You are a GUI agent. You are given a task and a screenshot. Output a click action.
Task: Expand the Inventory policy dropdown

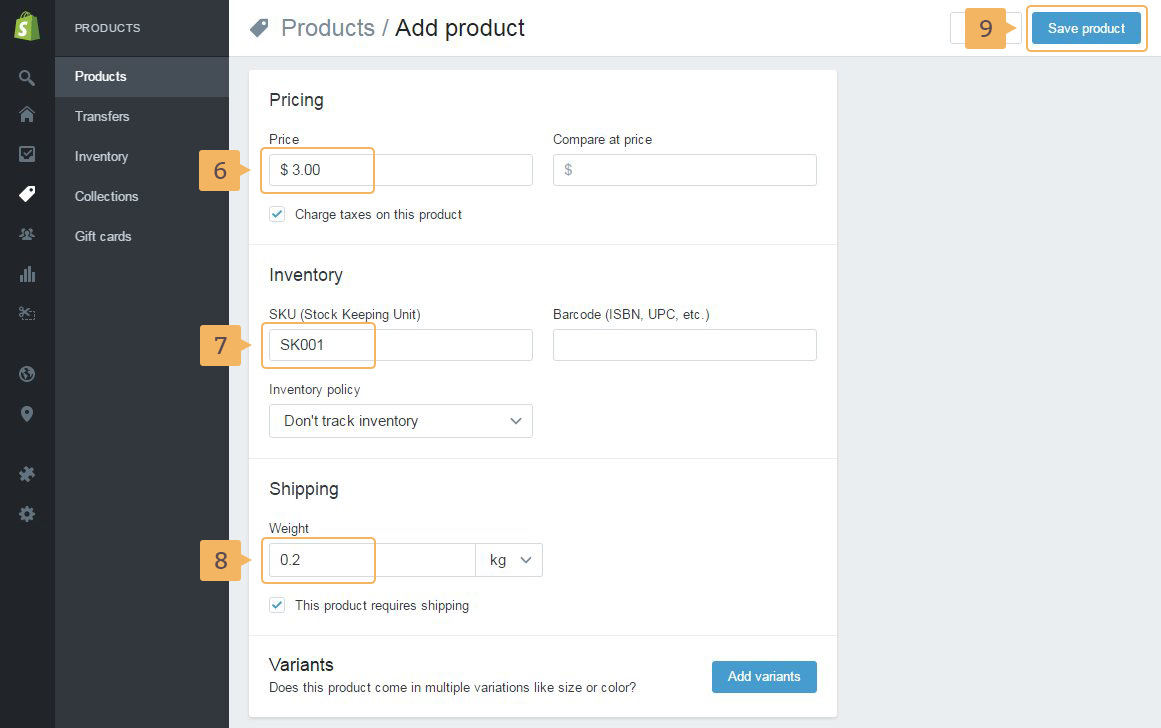pyautogui.click(x=400, y=421)
